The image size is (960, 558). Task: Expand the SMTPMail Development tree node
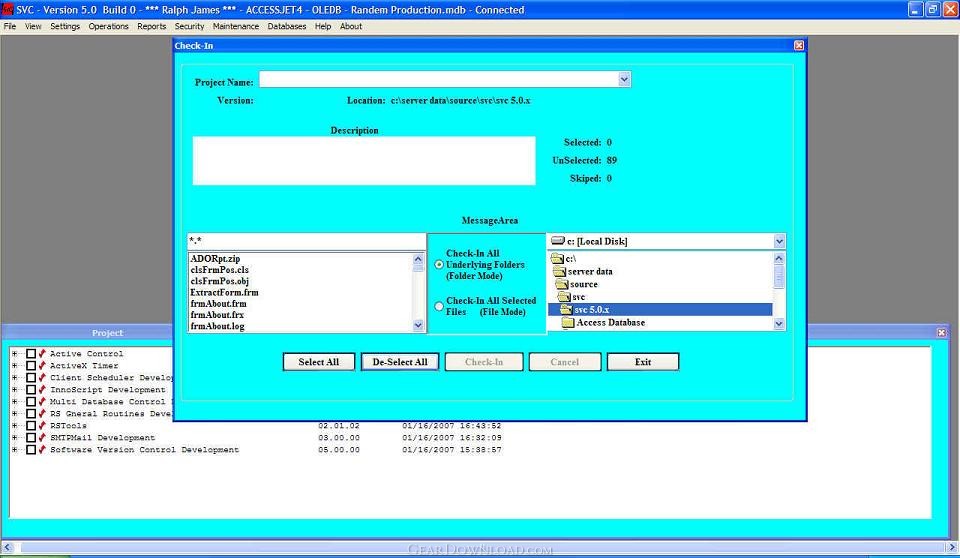(x=15, y=437)
